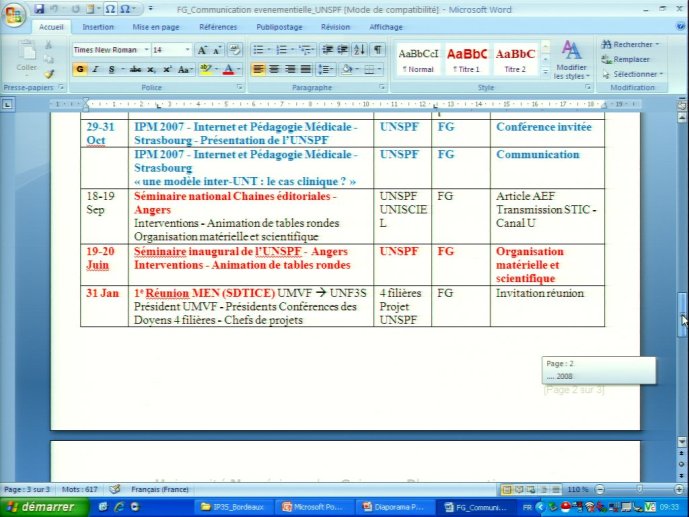
Task: Click the Cut scissors icon
Action: tap(49, 45)
